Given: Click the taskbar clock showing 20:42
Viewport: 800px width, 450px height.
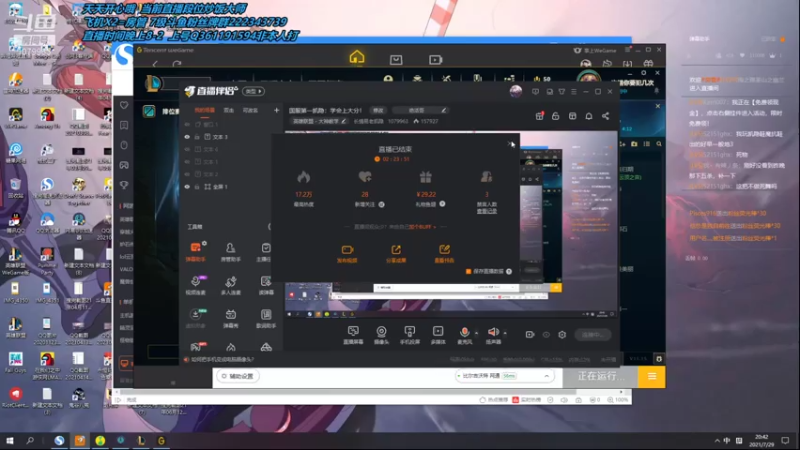Looking at the screenshot, I should (x=761, y=440).
